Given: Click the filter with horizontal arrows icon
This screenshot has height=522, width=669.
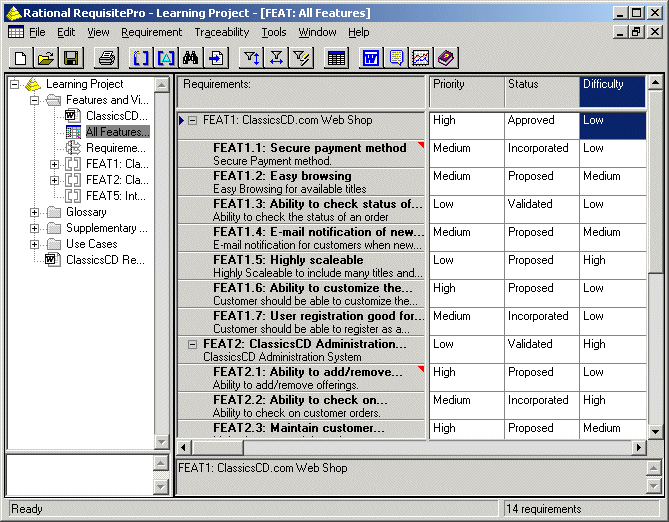Looking at the screenshot, I should [x=276, y=58].
